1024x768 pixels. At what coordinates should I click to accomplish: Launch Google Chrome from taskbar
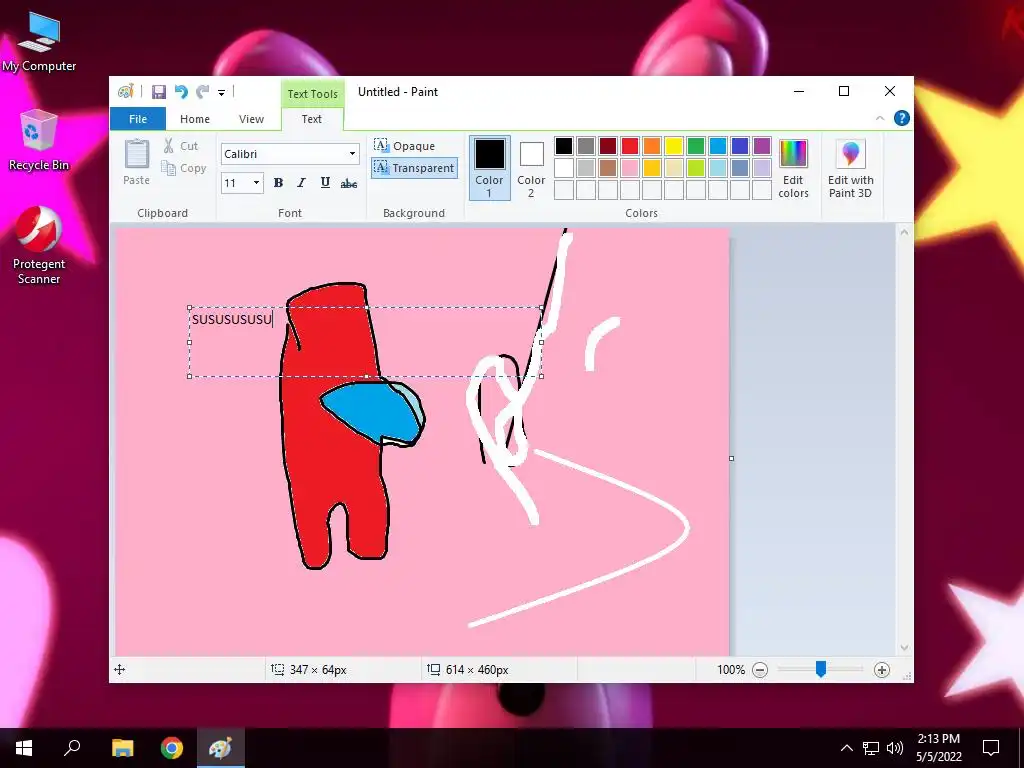172,748
